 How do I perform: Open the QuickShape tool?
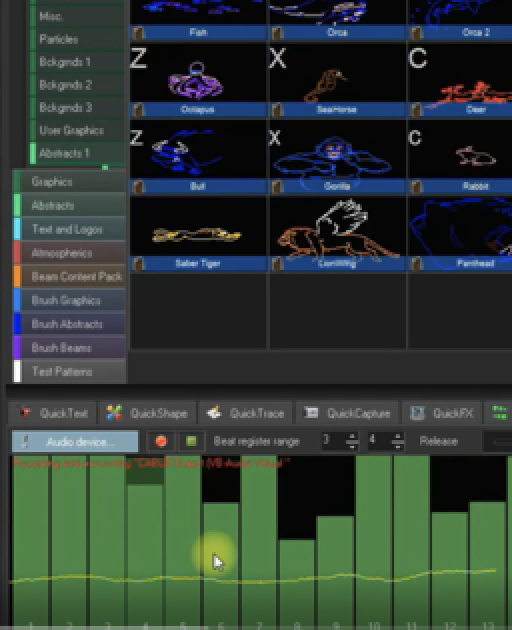[147, 413]
